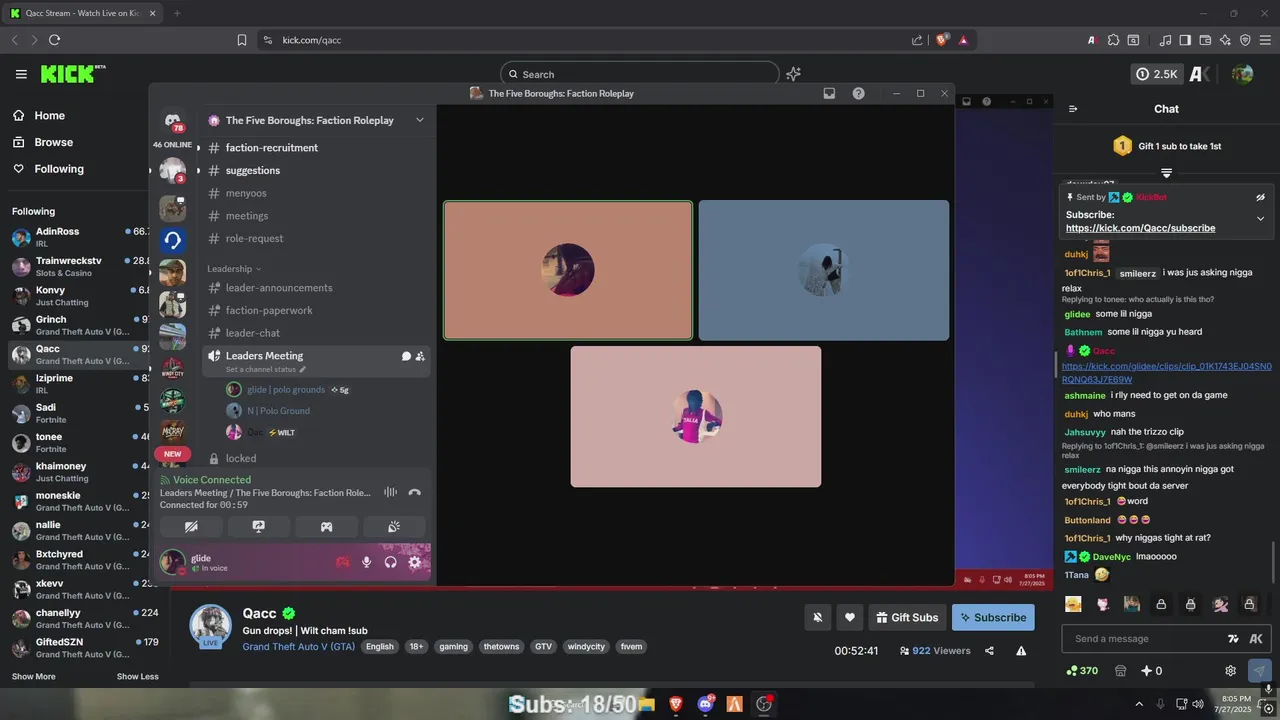Expand the pinned subscribe message chevron
Image resolution: width=1280 pixels, height=720 pixels.
coord(1260,218)
